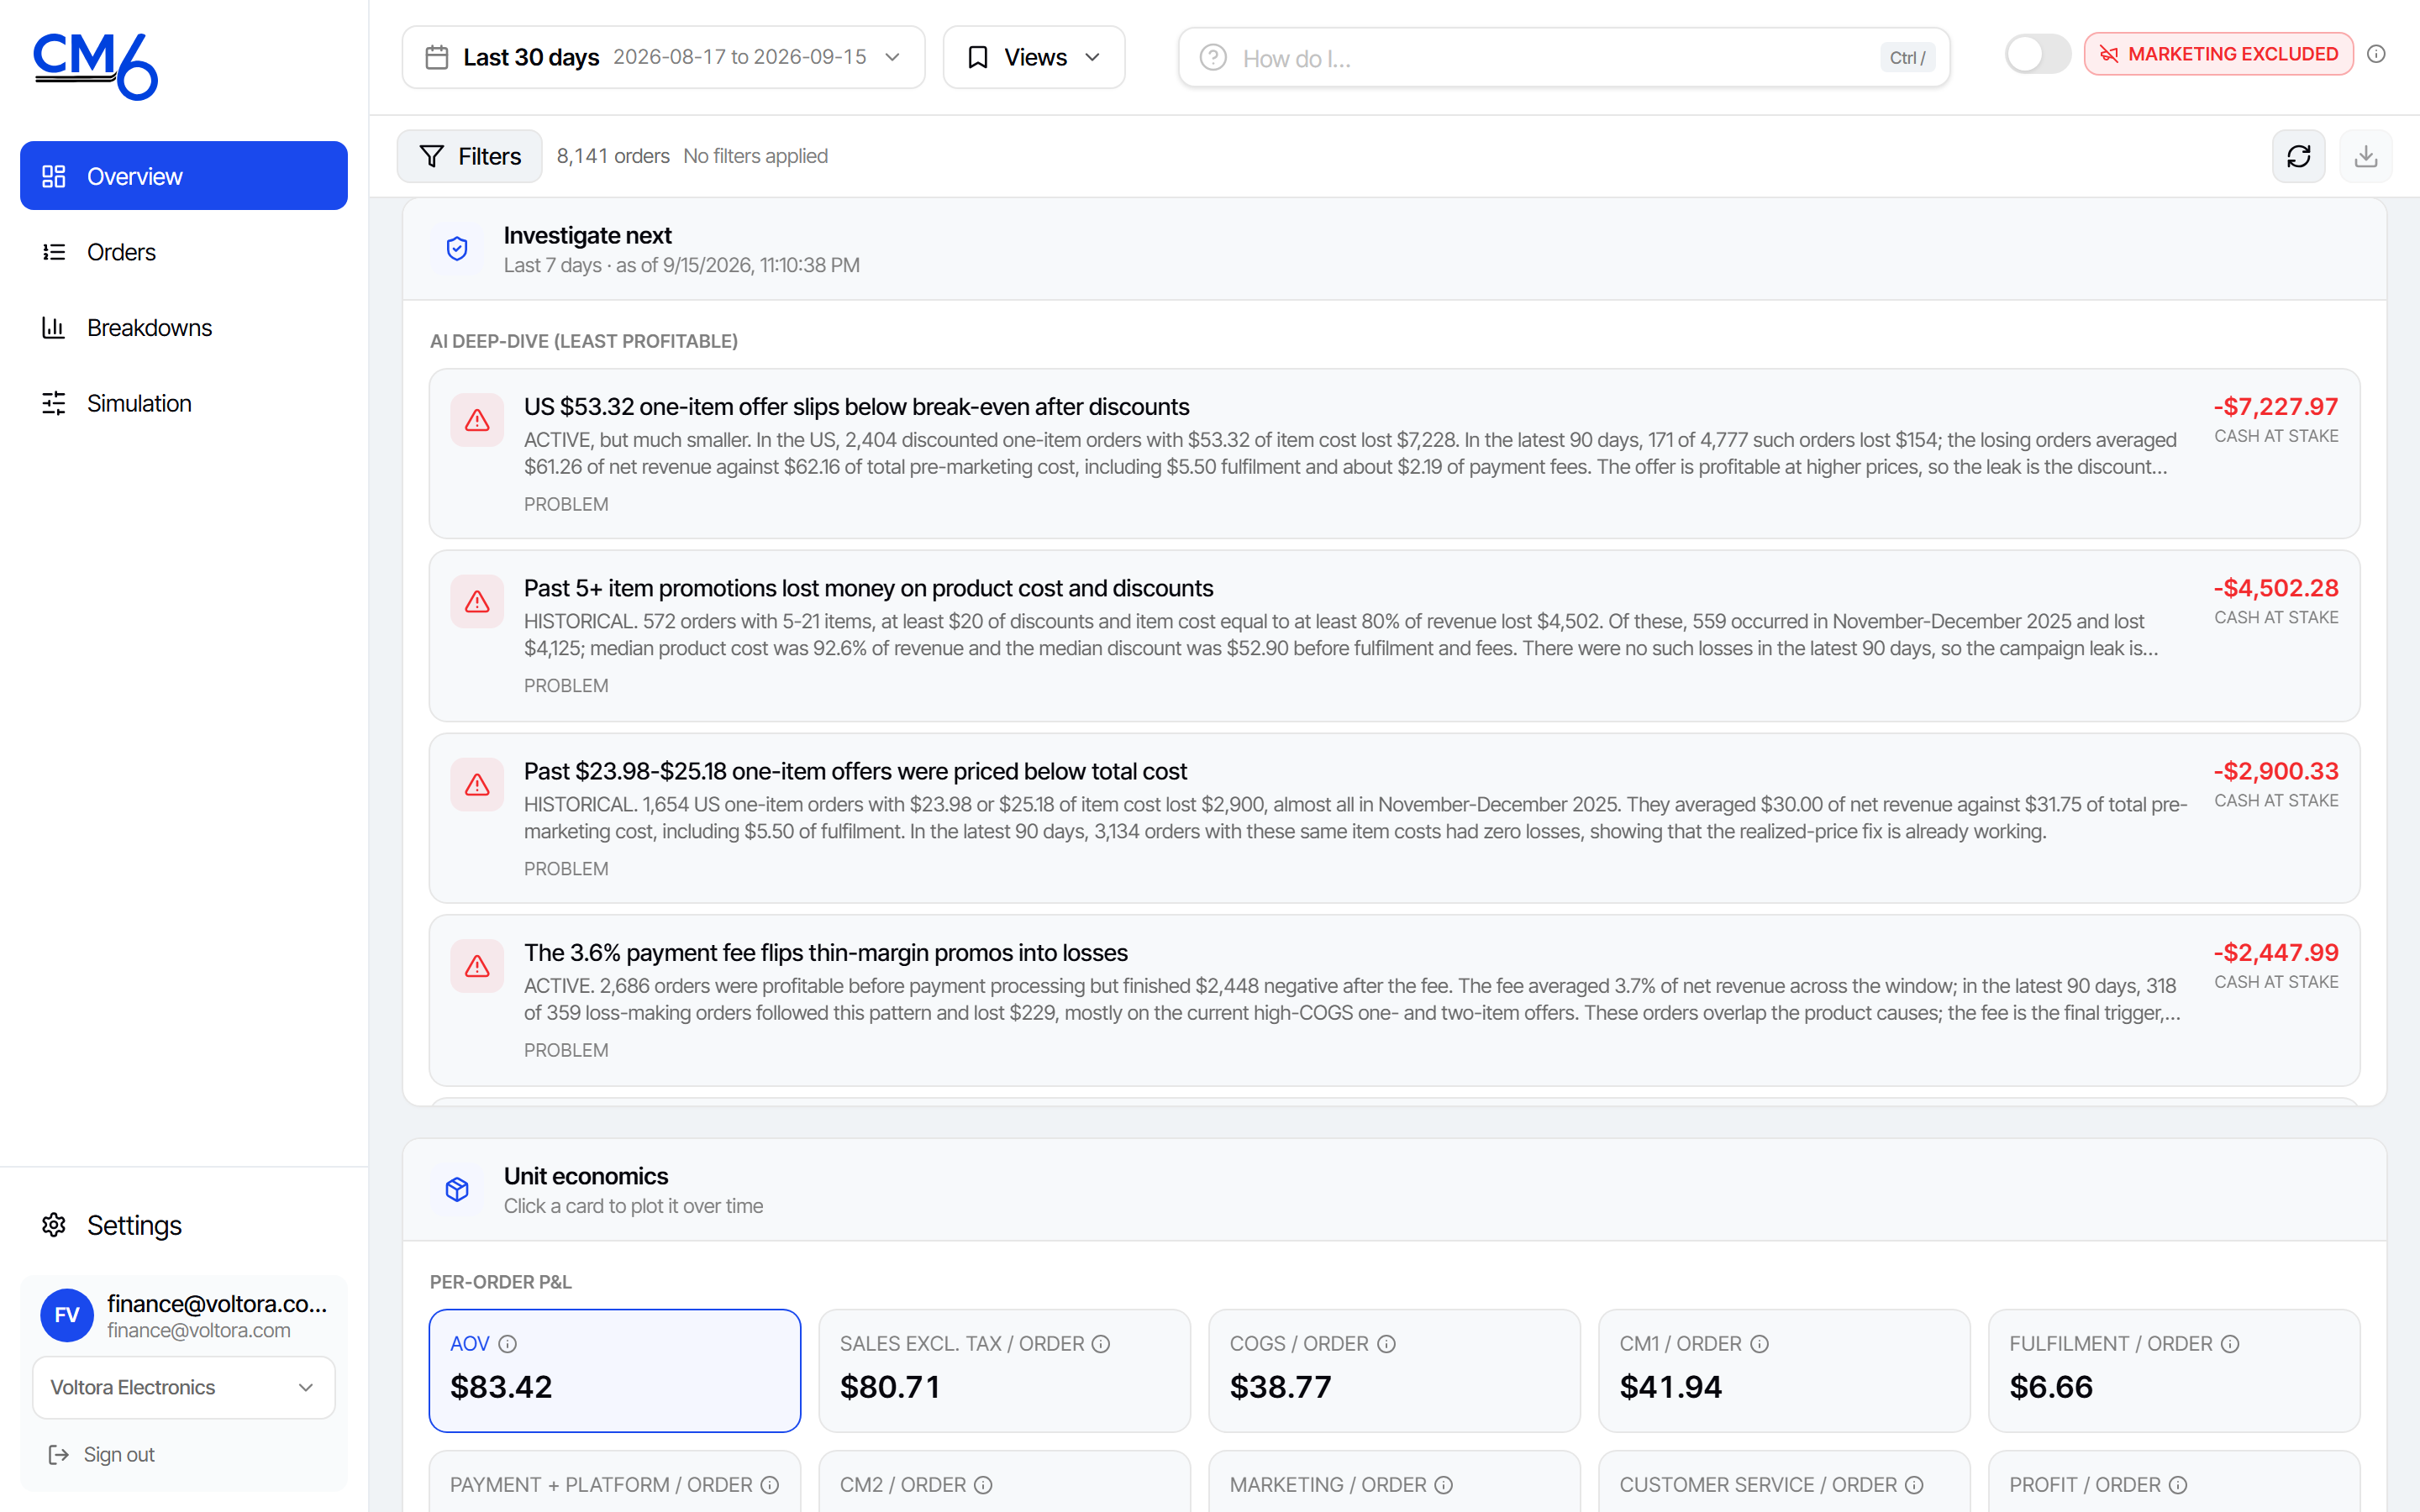Click info icon next to Sales Excl. Tax / Order
The width and height of the screenshot is (2420, 1512).
pos(1100,1344)
